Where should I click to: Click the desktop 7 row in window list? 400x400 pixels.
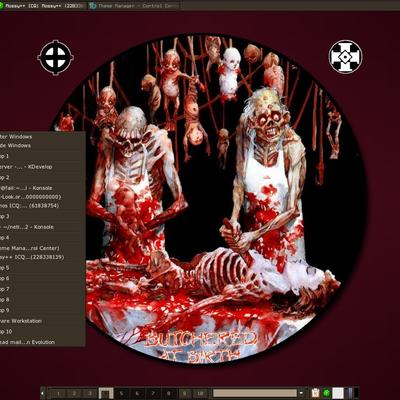pos(43,289)
